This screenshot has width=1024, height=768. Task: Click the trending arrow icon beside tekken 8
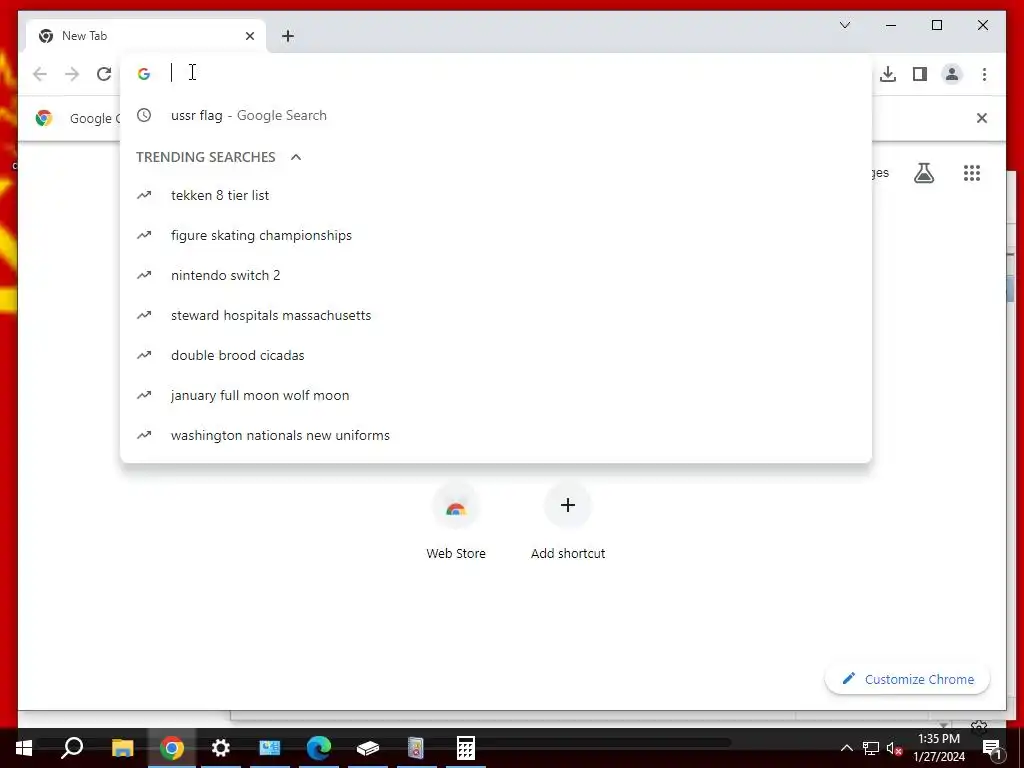[x=144, y=195]
